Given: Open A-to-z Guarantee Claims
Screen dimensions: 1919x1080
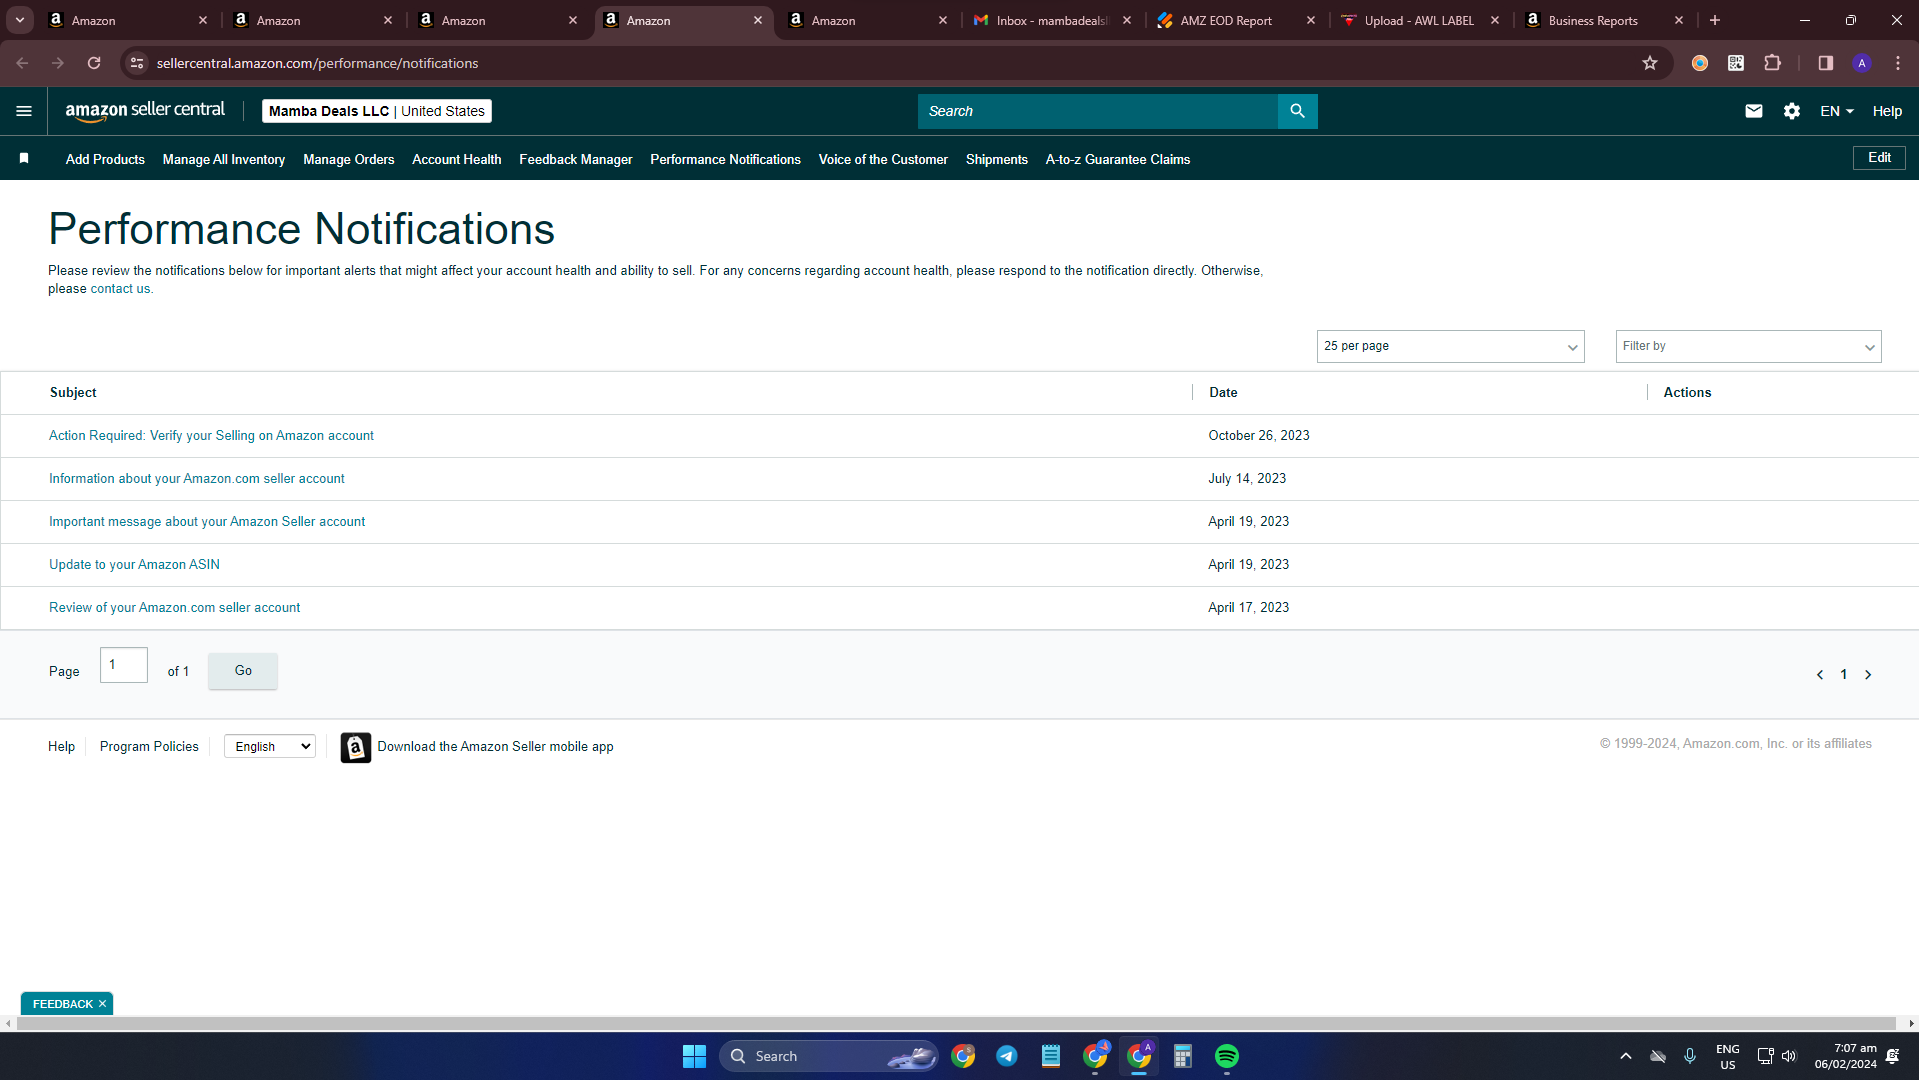Looking at the screenshot, I should [1118, 159].
